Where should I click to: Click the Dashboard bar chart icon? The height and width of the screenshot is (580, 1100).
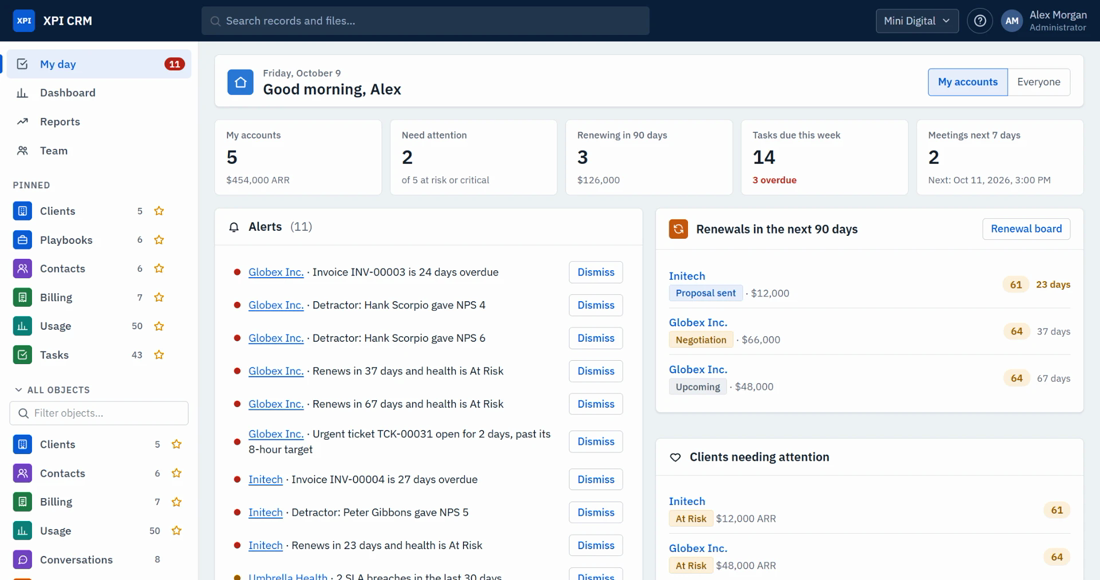point(22,93)
